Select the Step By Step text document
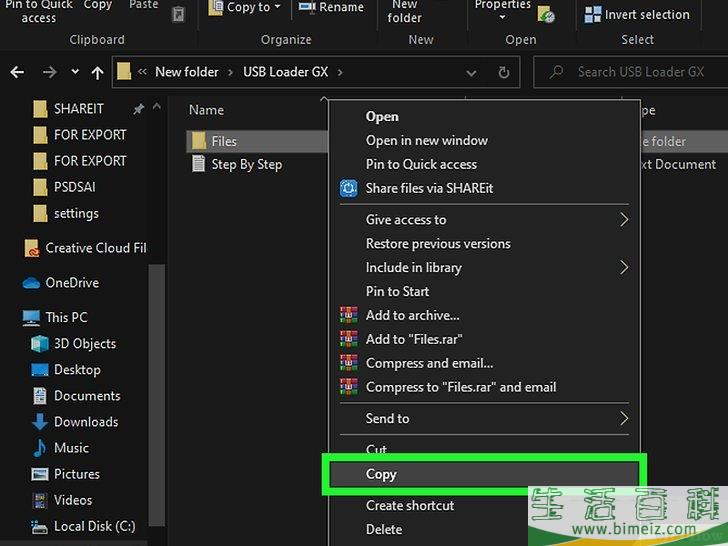This screenshot has width=728, height=546. click(x=237, y=164)
